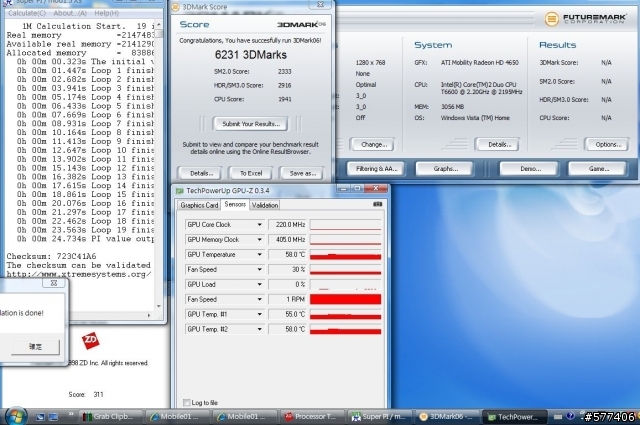Open the Calculate menu in Super PI
The width and height of the screenshot is (640, 425).
point(27,13)
